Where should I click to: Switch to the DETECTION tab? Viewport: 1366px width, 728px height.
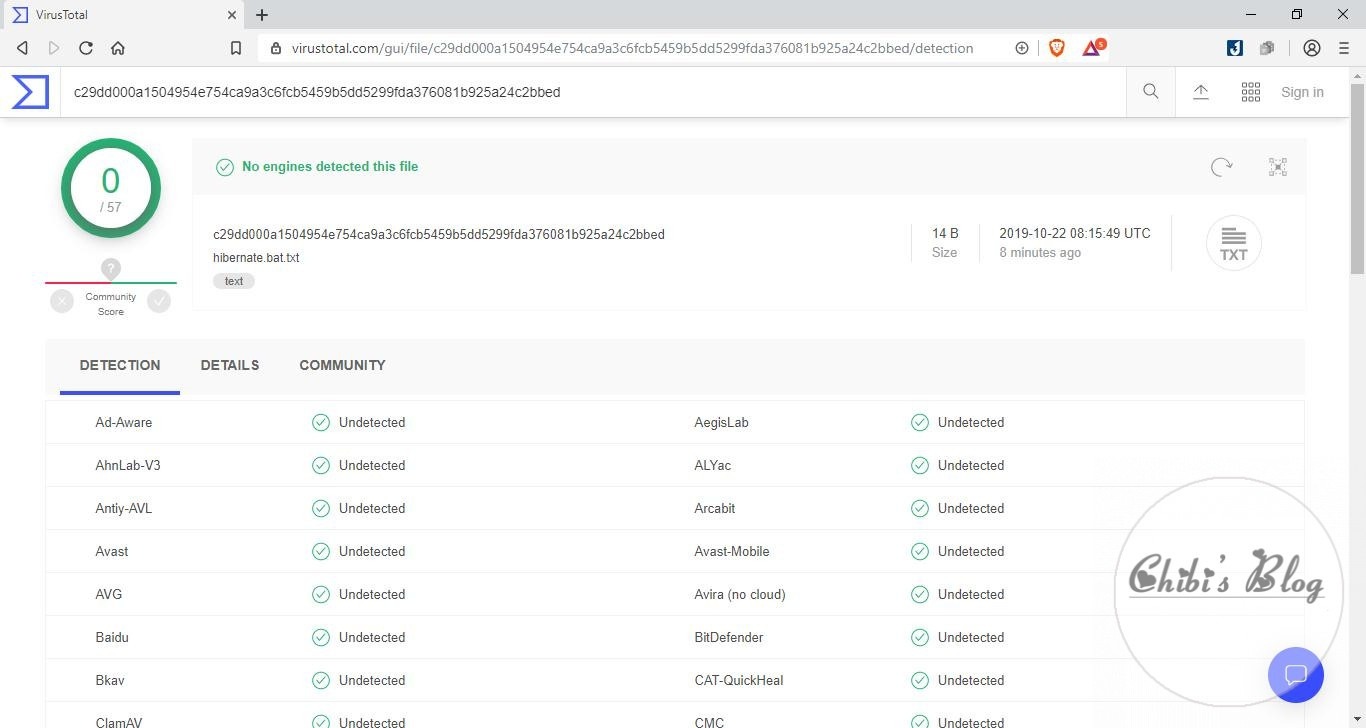(120, 365)
